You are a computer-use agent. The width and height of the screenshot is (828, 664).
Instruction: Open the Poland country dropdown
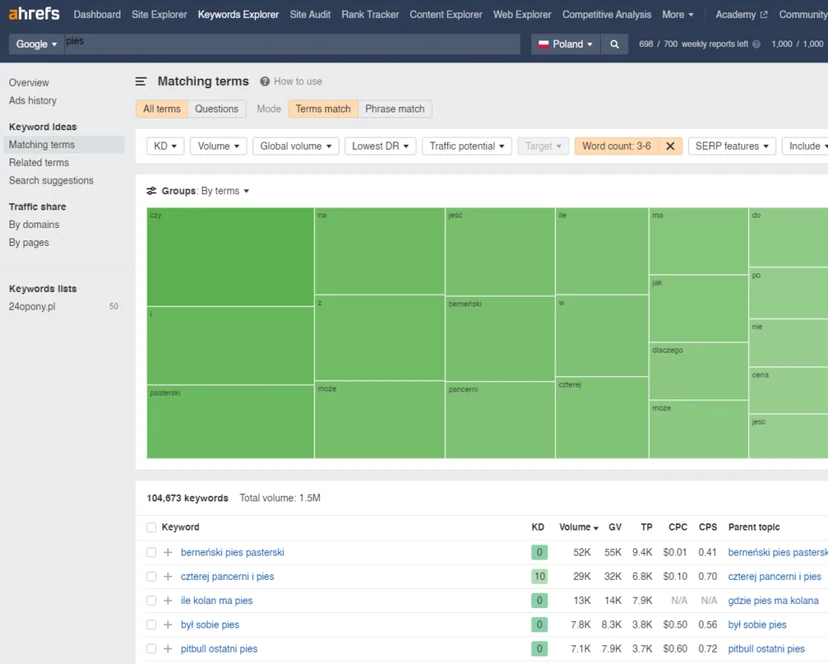(566, 44)
